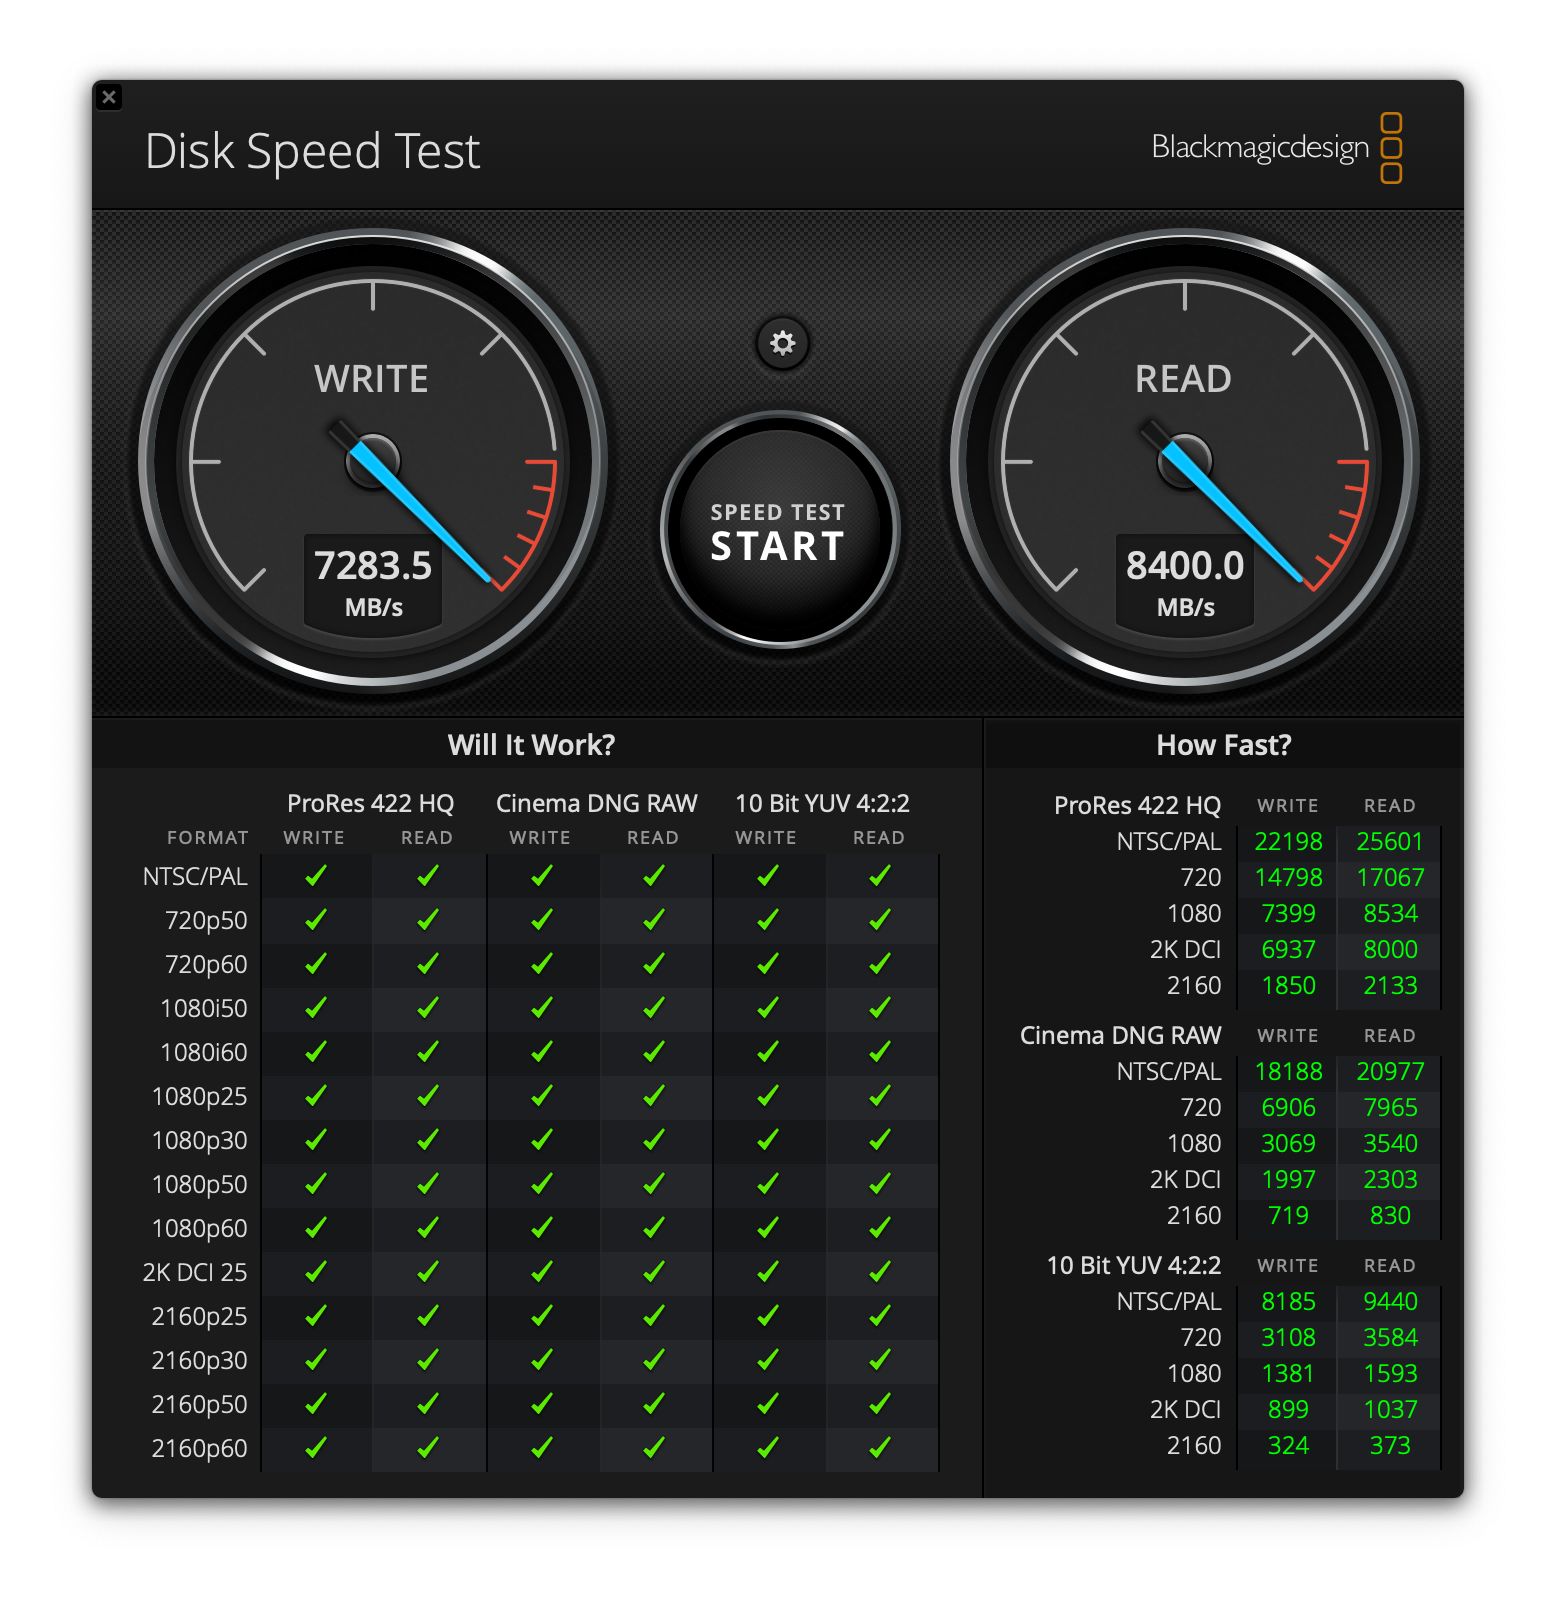The width and height of the screenshot is (1556, 1604).
Task: Click Cinema DNG RAW heading in How Fast
Action: click(1120, 1036)
